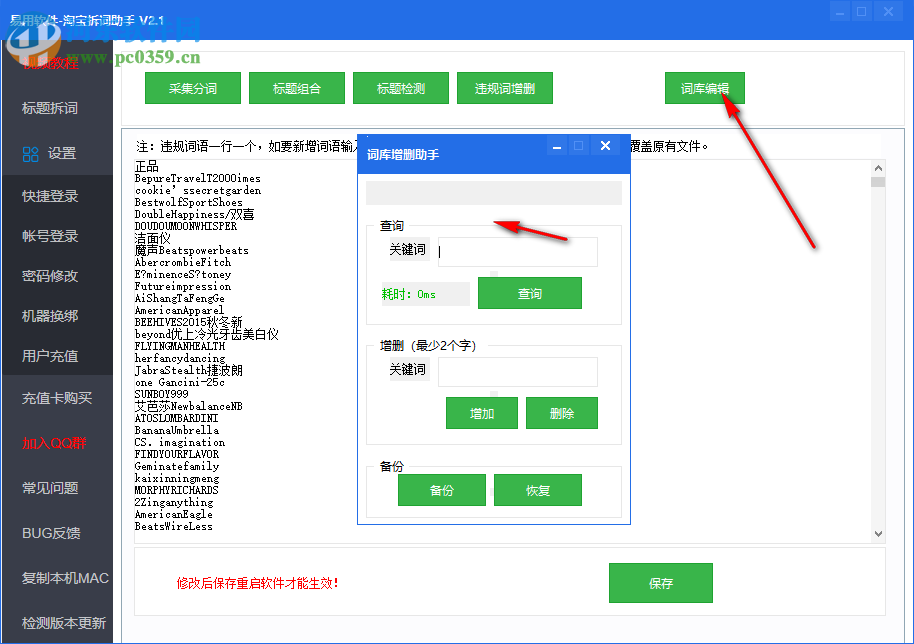
Task: Close the 词库增删助手 dialog
Action: (606, 146)
